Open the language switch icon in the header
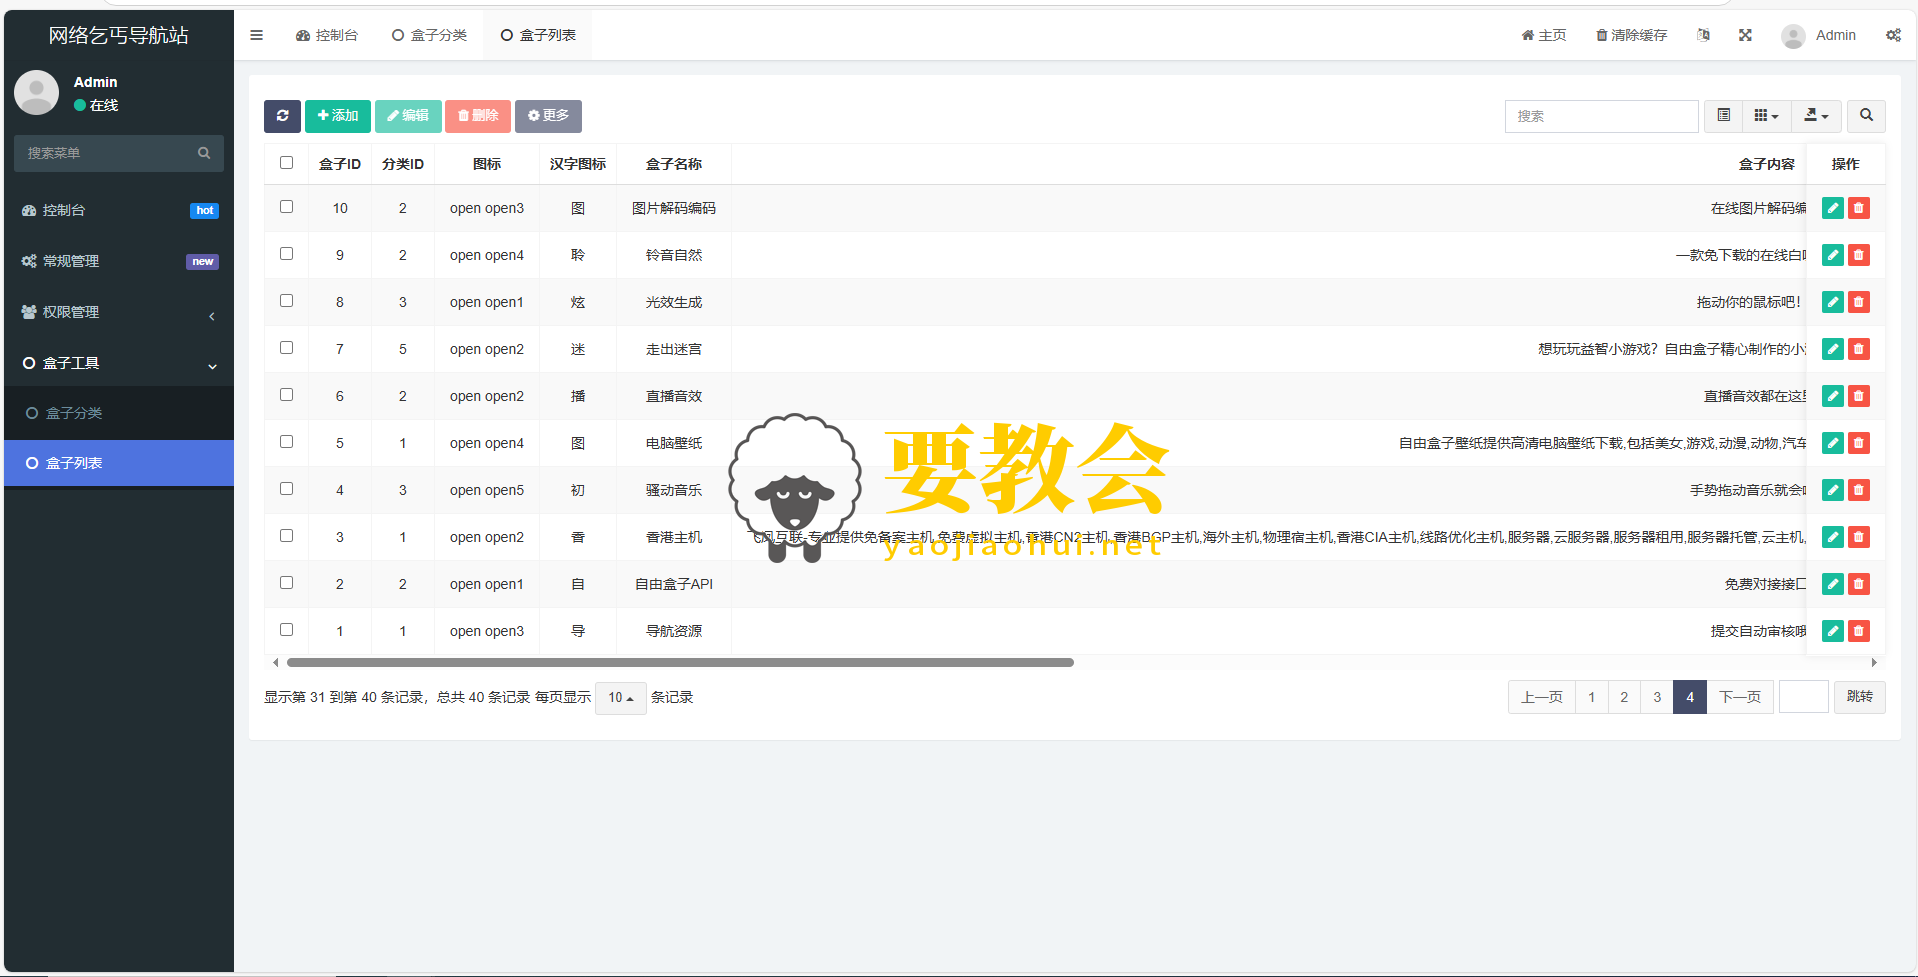Image resolution: width=1918 pixels, height=977 pixels. tap(1703, 35)
